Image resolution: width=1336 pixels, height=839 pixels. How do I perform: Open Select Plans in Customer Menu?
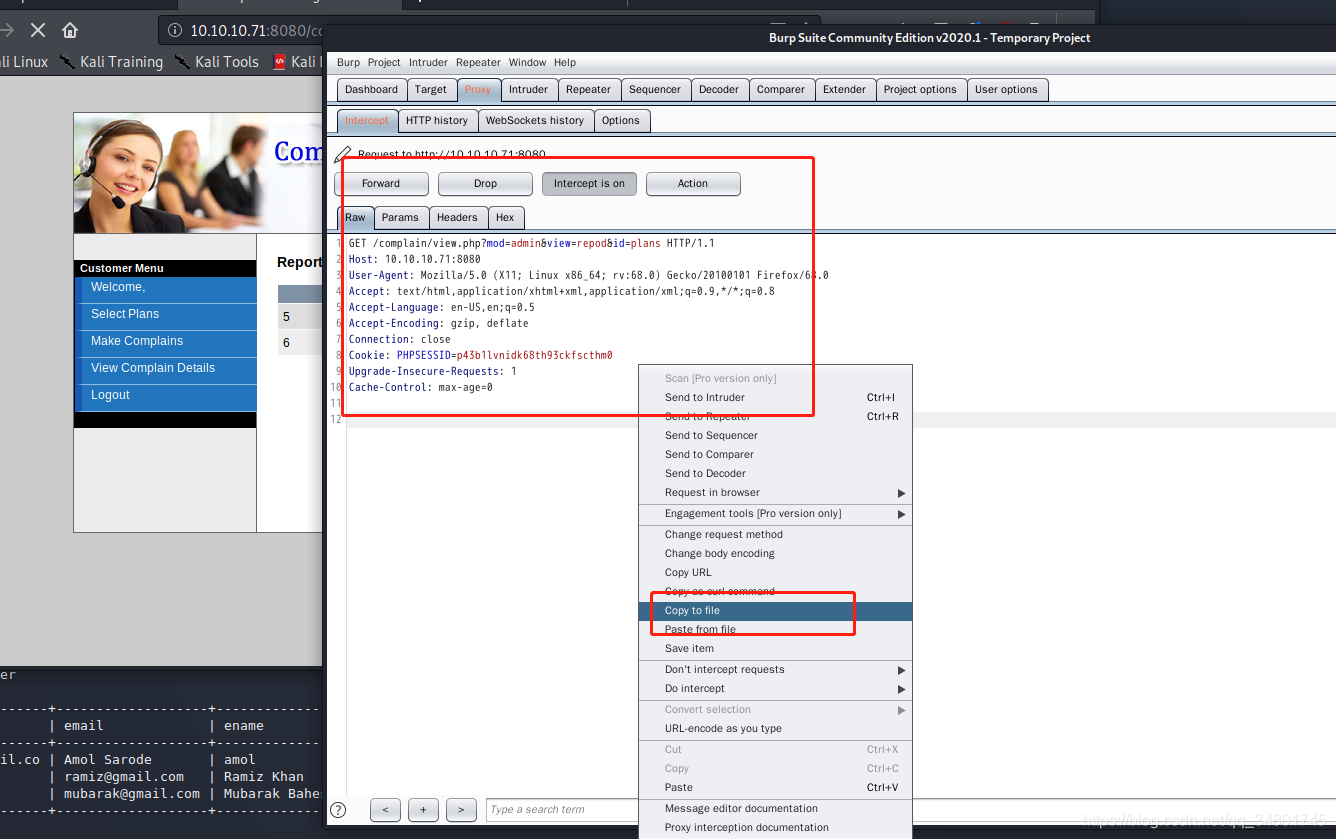[125, 314]
